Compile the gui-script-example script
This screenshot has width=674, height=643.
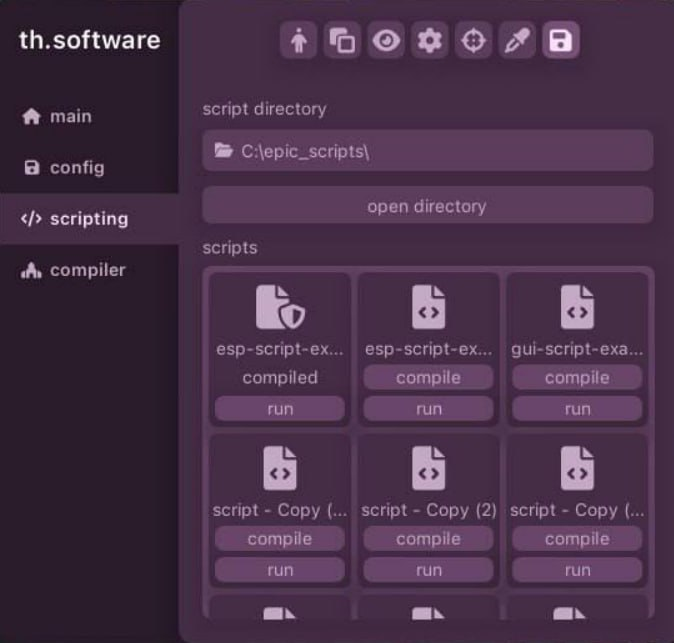(x=577, y=378)
